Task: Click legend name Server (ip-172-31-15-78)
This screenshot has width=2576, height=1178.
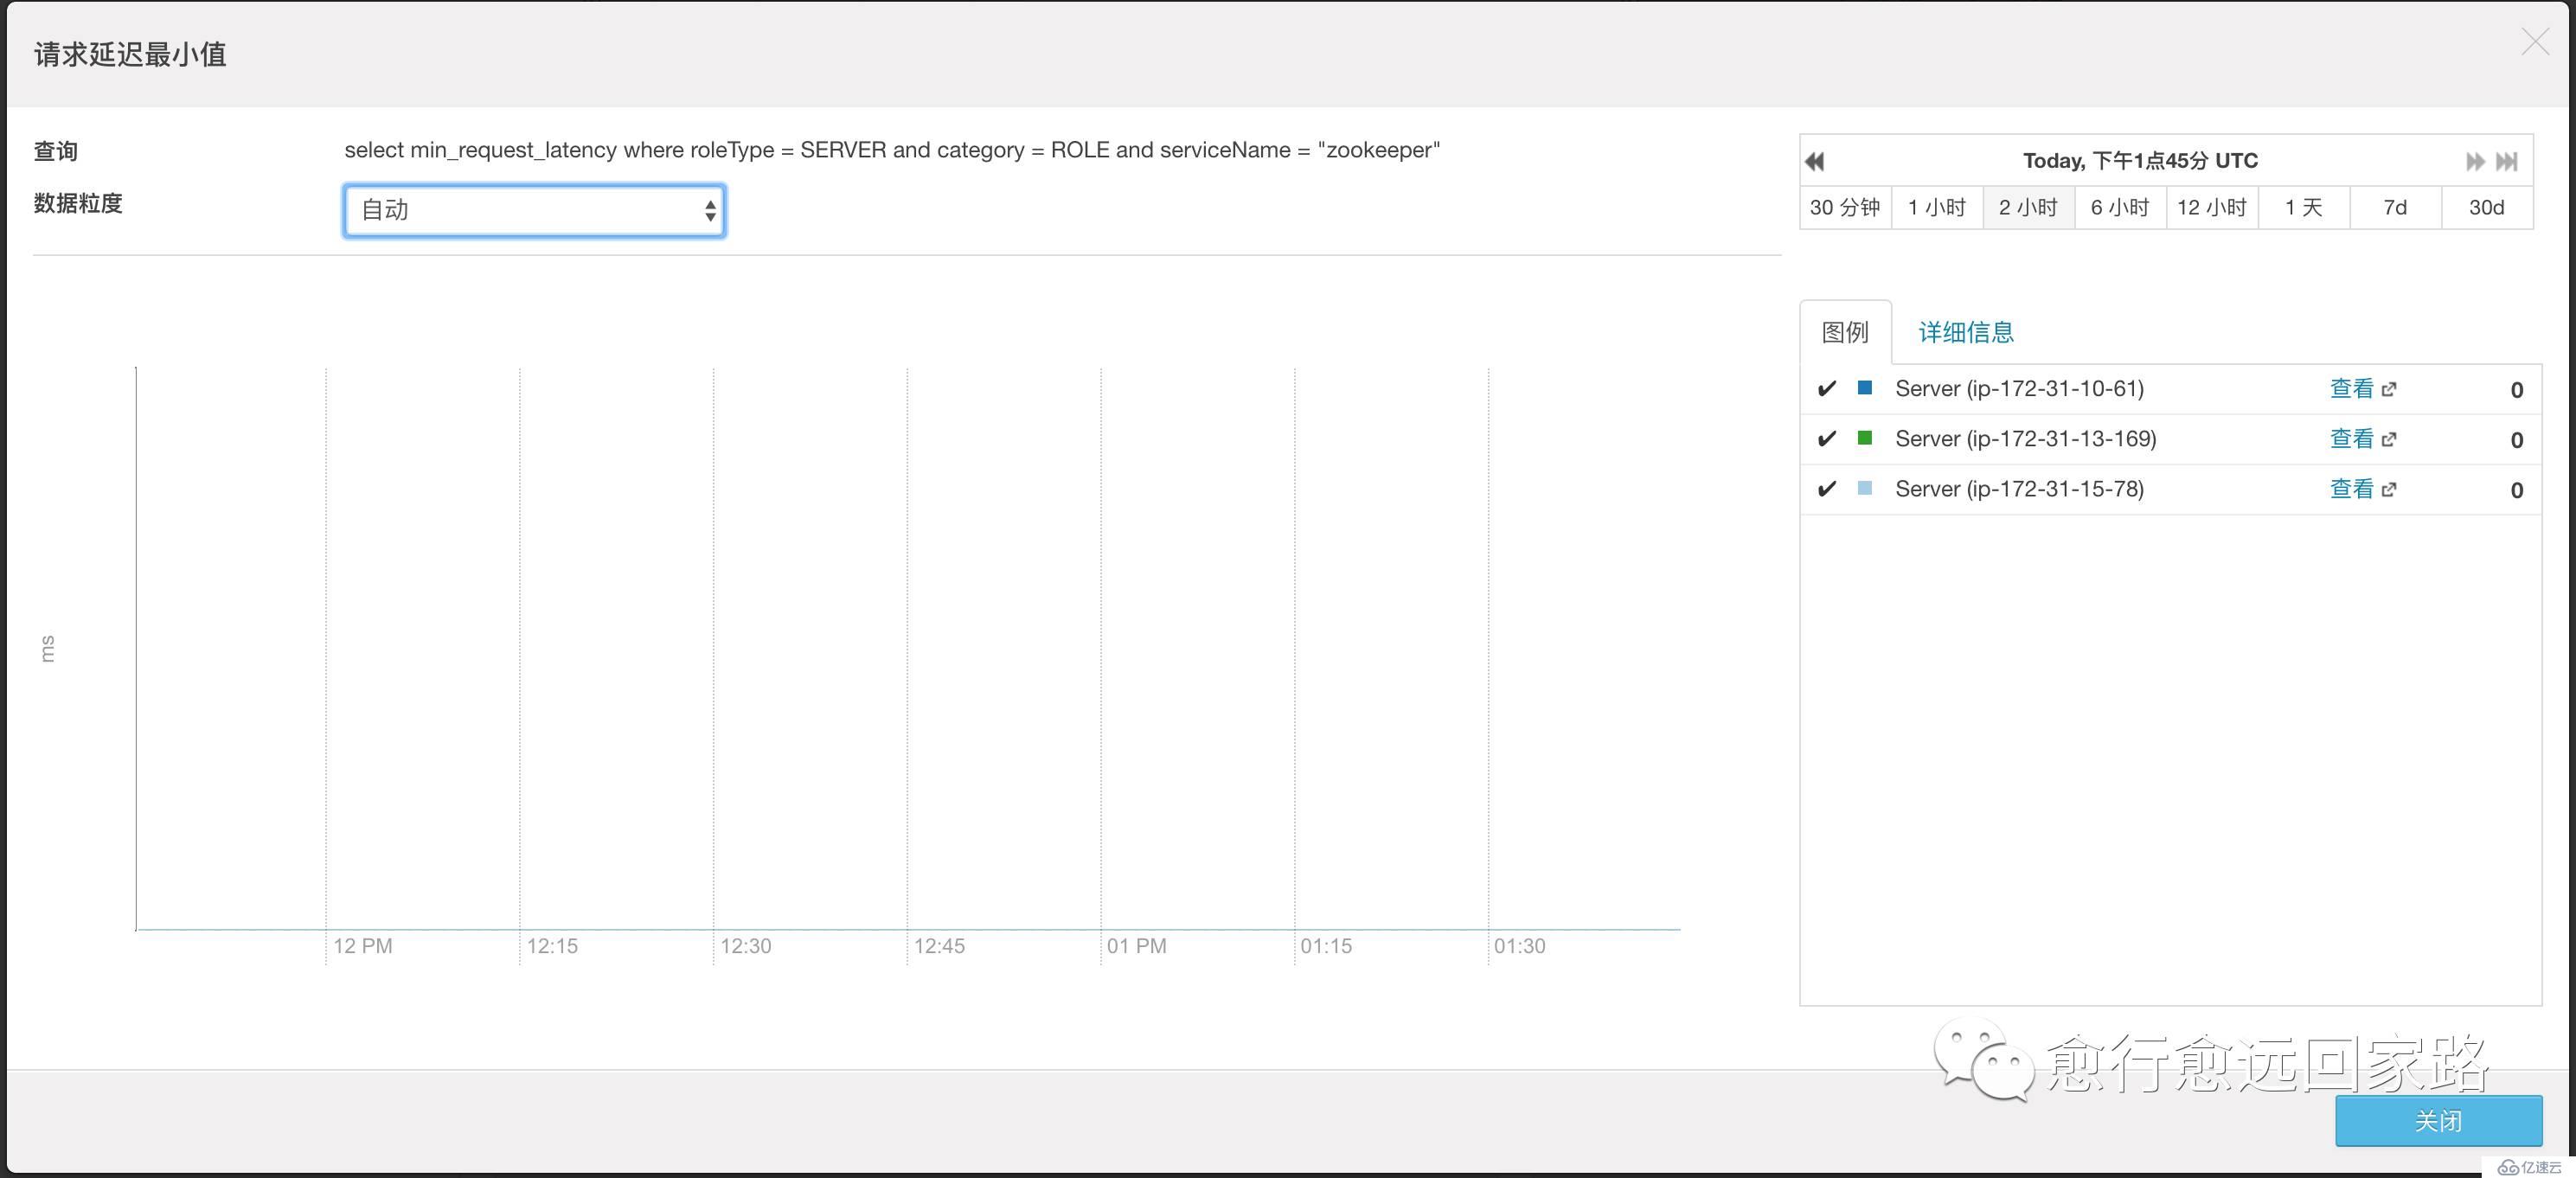Action: click(x=2019, y=489)
